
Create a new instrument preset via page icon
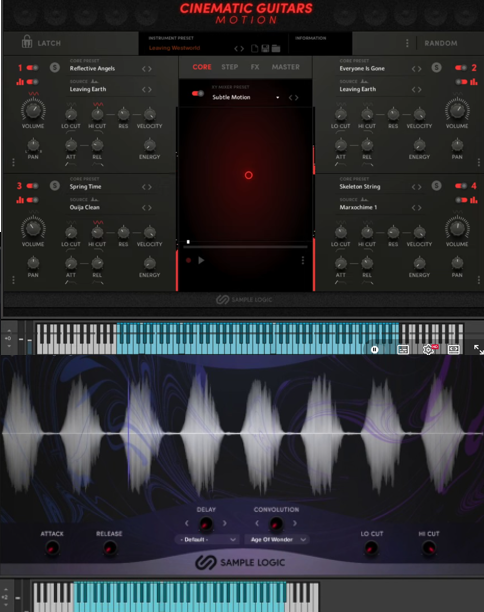(x=254, y=48)
